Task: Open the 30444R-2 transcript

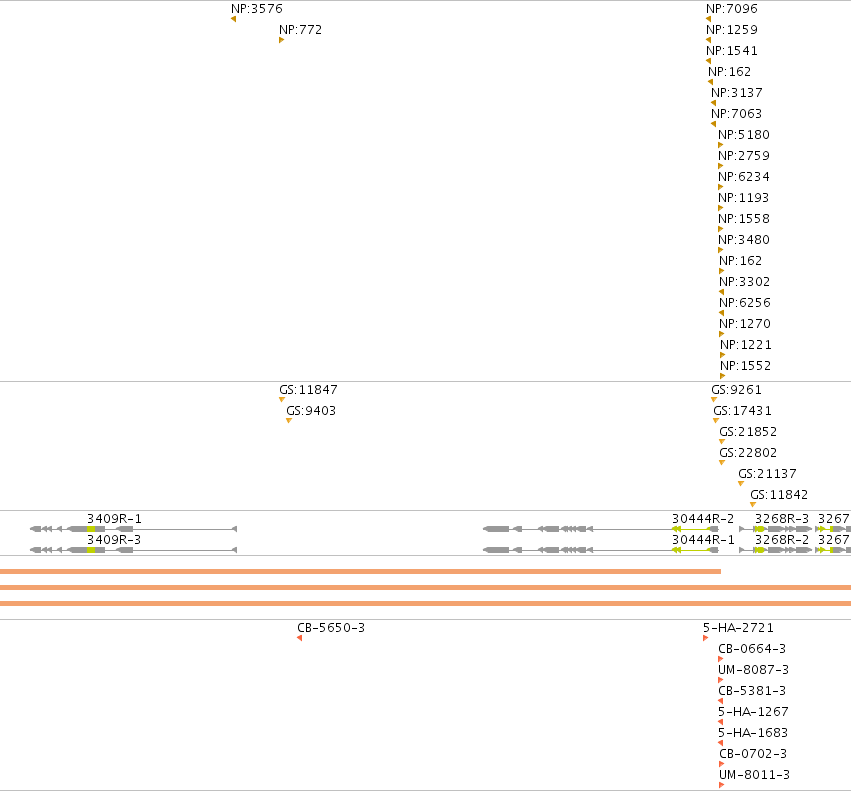Action: (601, 529)
